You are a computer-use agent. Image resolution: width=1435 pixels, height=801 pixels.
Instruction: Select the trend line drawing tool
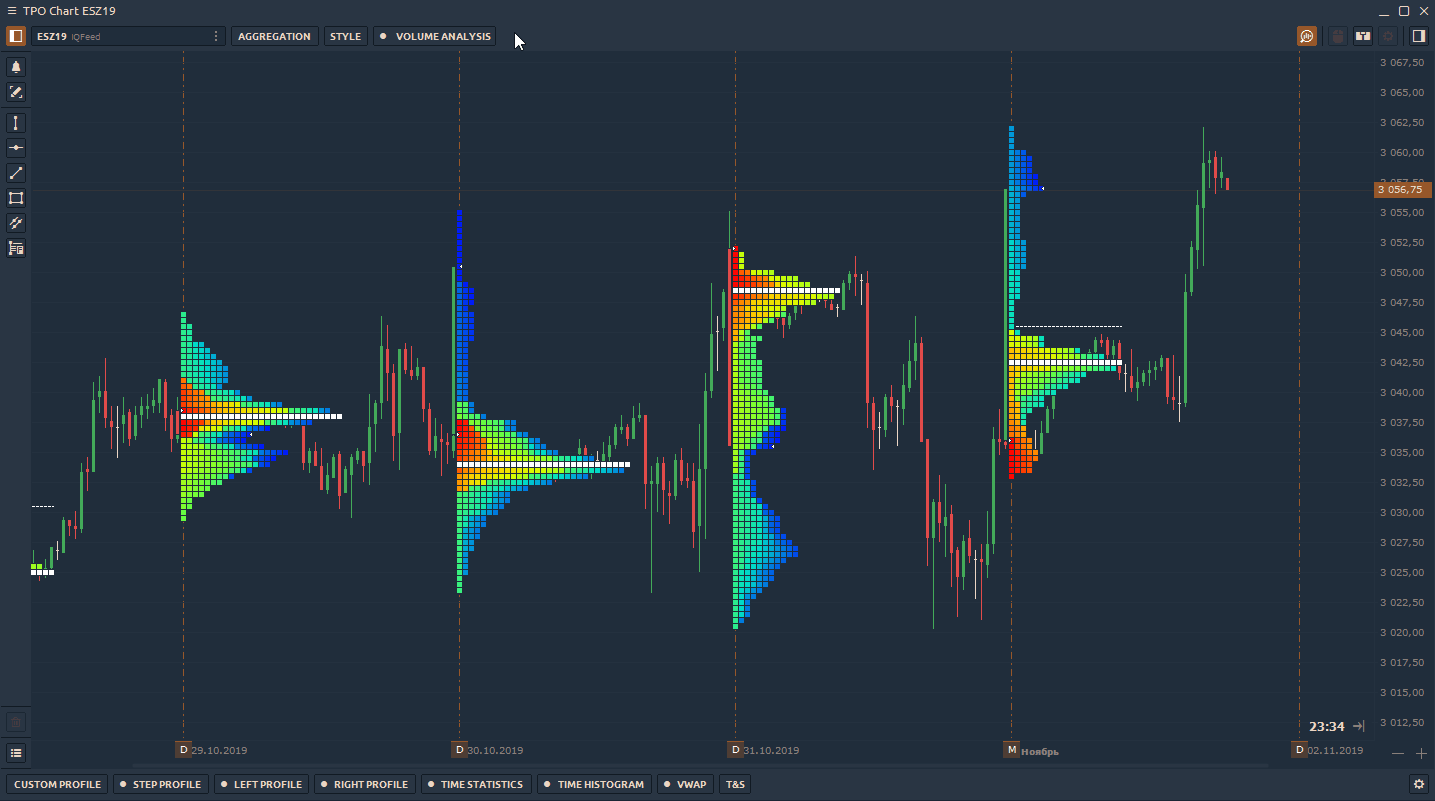16,173
